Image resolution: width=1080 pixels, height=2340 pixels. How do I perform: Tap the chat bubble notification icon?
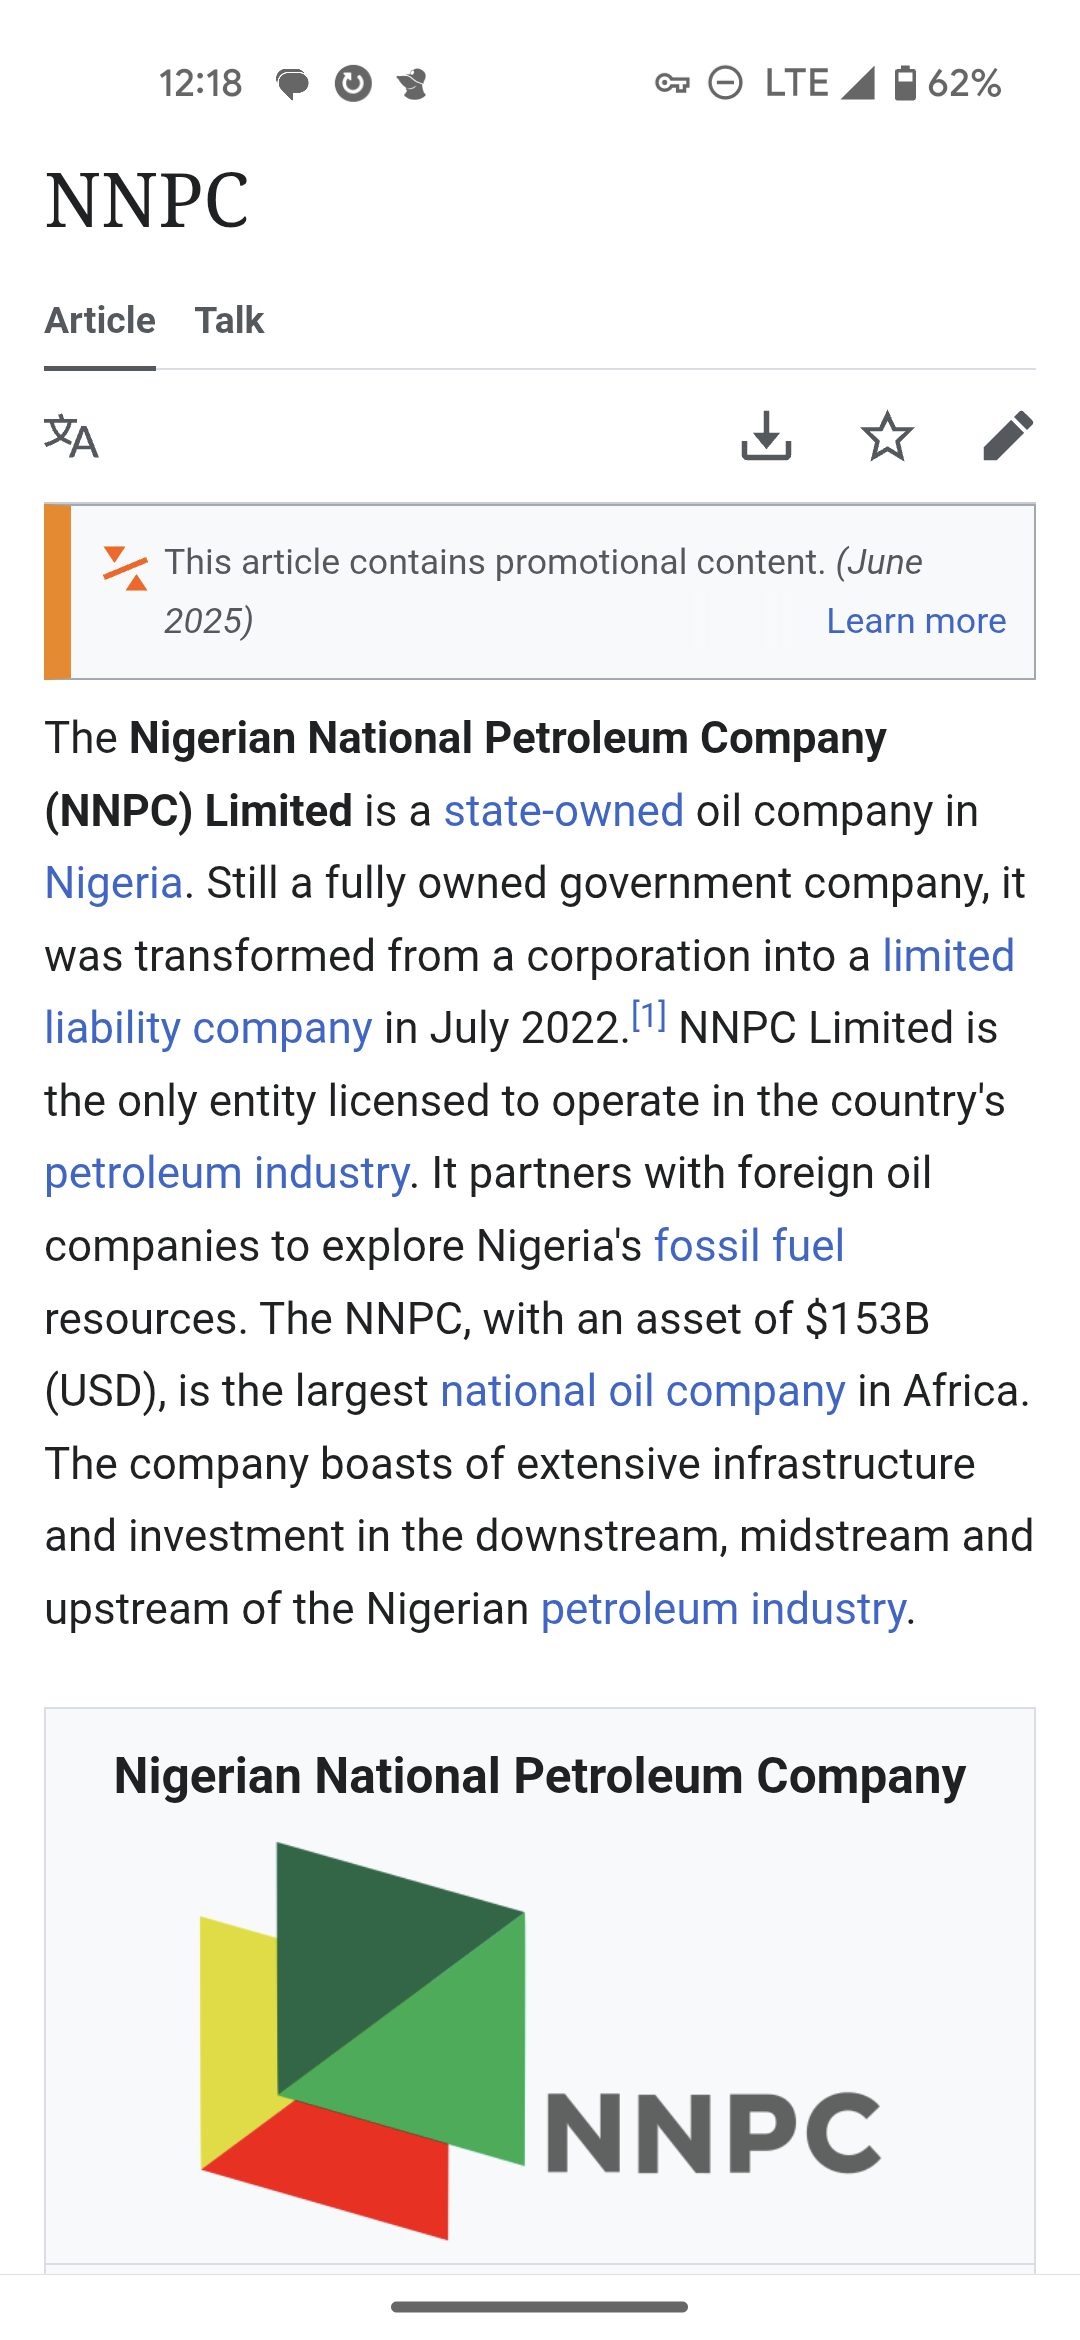point(292,84)
